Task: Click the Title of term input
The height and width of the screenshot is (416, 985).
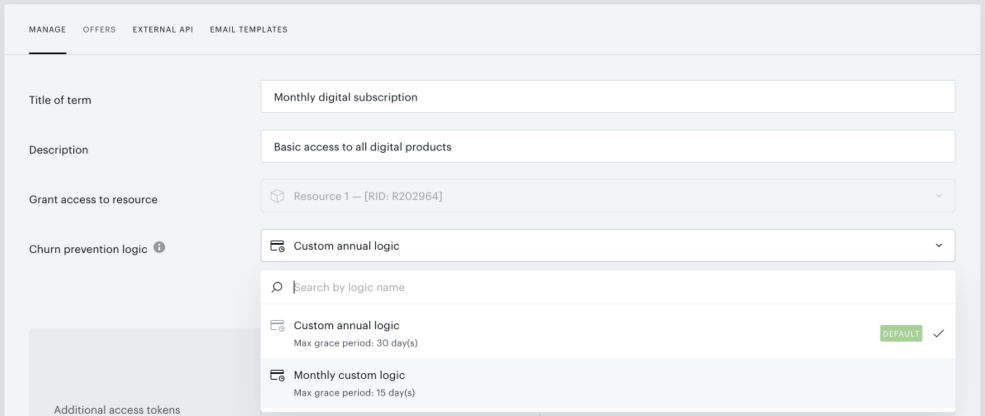Action: coord(607,97)
